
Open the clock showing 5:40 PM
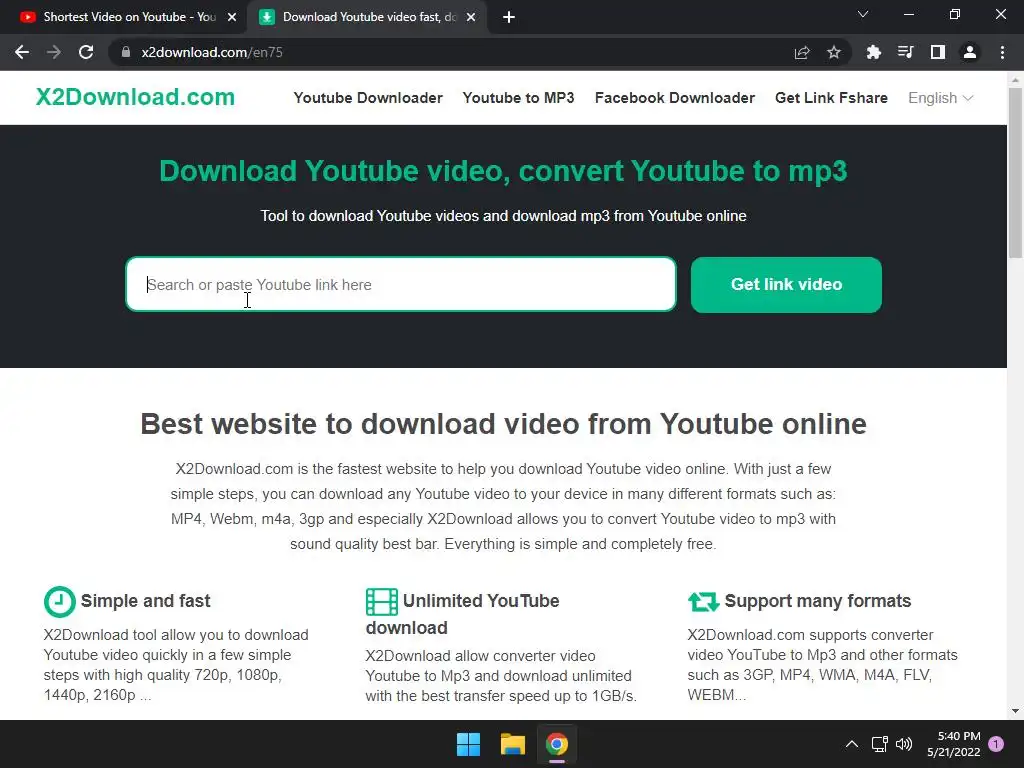(x=954, y=744)
